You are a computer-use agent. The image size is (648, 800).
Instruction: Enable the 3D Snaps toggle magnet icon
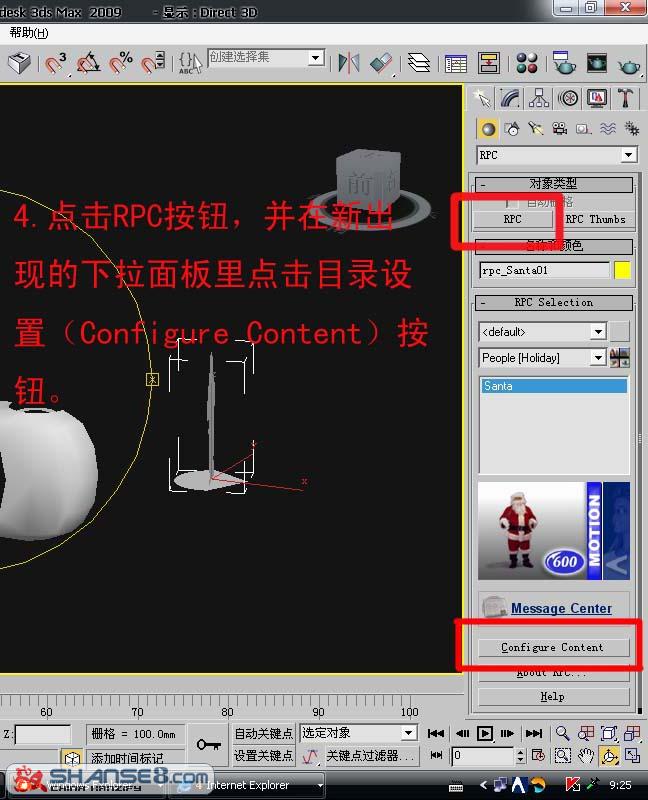pyautogui.click(x=55, y=64)
